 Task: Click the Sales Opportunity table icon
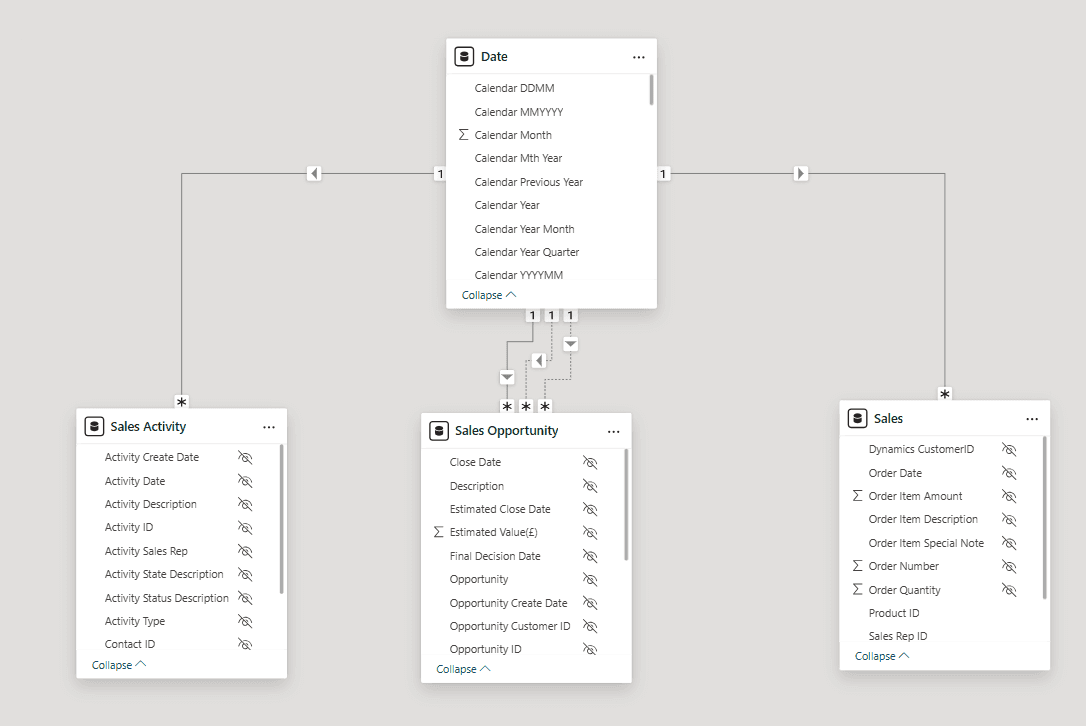point(438,431)
